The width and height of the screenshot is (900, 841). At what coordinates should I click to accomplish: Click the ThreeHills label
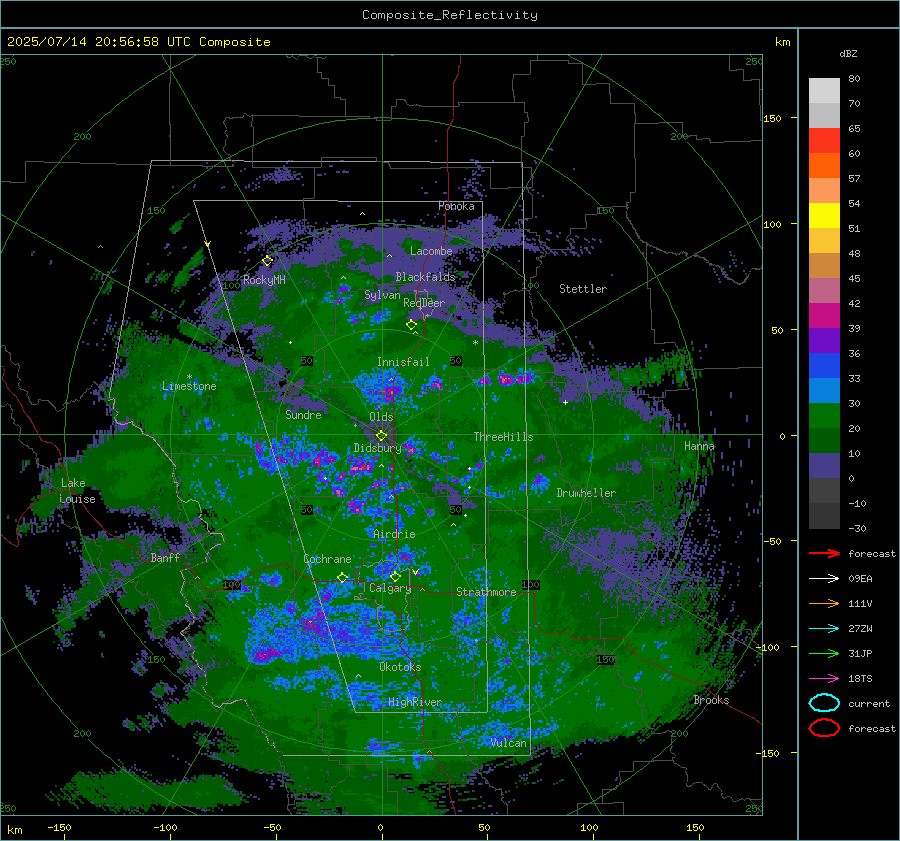tap(503, 437)
